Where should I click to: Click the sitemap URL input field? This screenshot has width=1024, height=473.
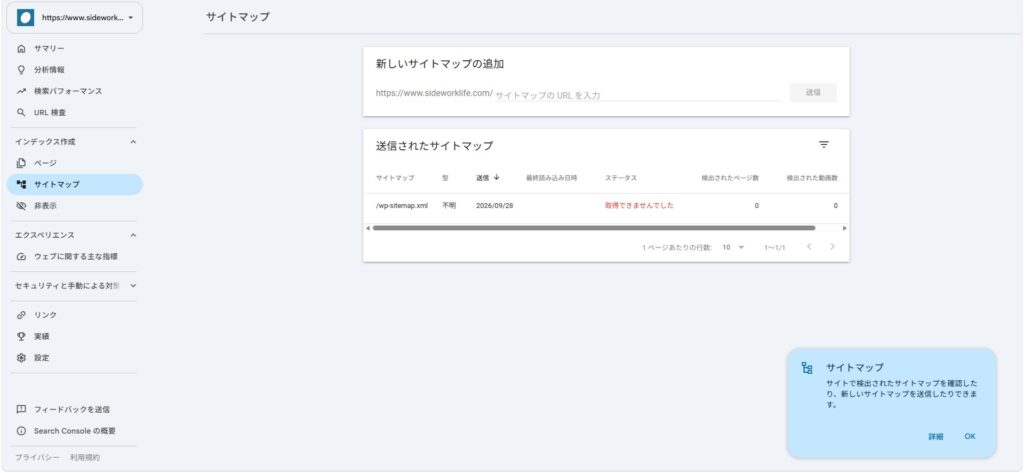(x=637, y=95)
